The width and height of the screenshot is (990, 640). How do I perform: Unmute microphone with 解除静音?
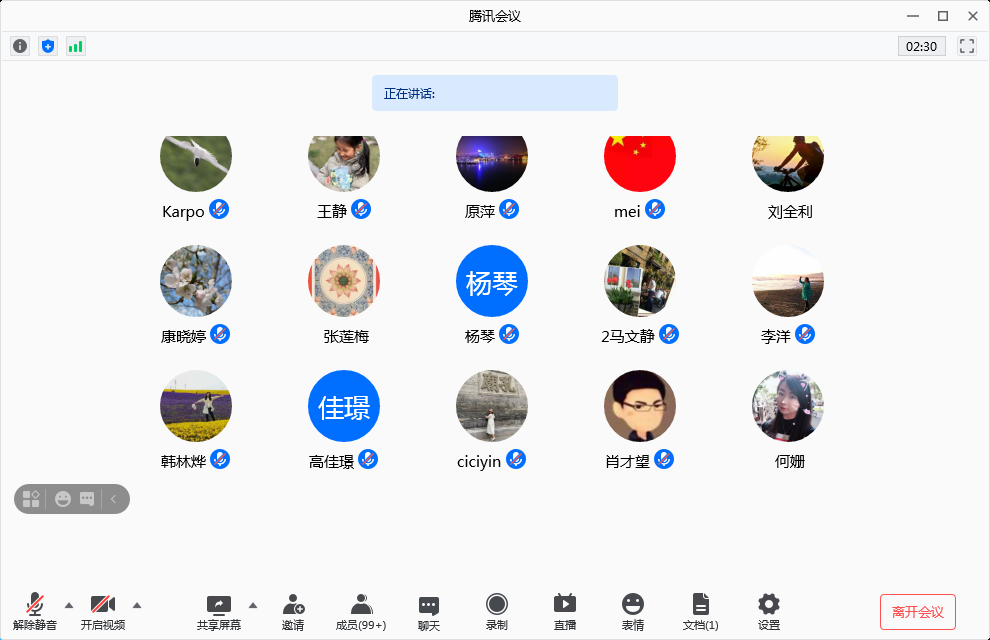[35, 611]
